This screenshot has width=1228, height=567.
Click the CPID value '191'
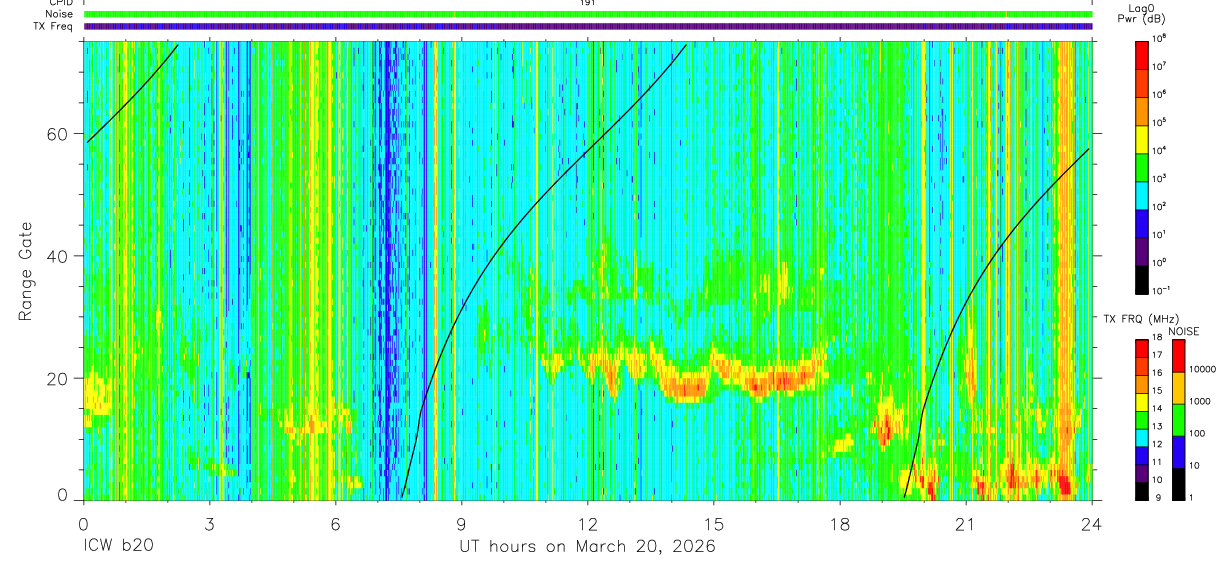(588, 3)
